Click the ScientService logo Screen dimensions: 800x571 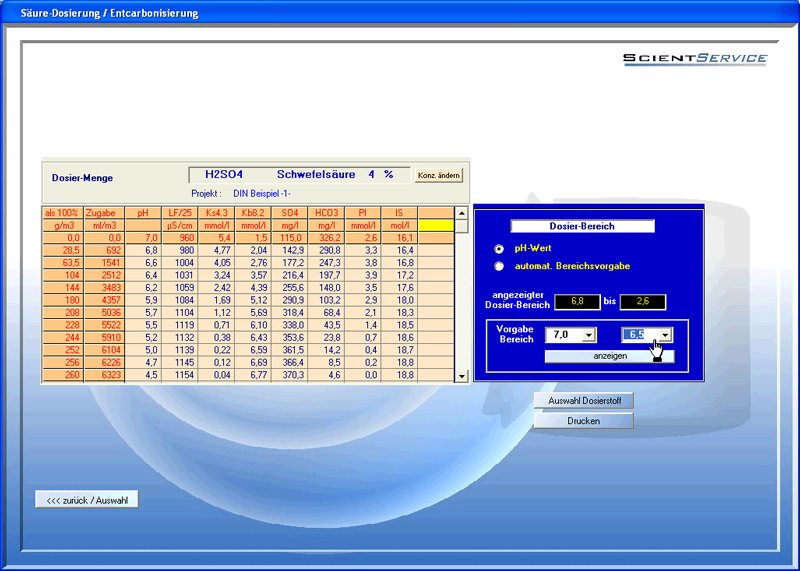pyautogui.click(x=695, y=59)
